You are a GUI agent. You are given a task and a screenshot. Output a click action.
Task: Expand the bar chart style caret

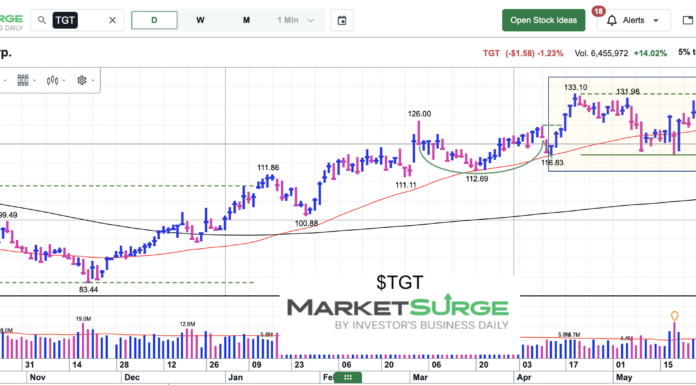(x=35, y=81)
